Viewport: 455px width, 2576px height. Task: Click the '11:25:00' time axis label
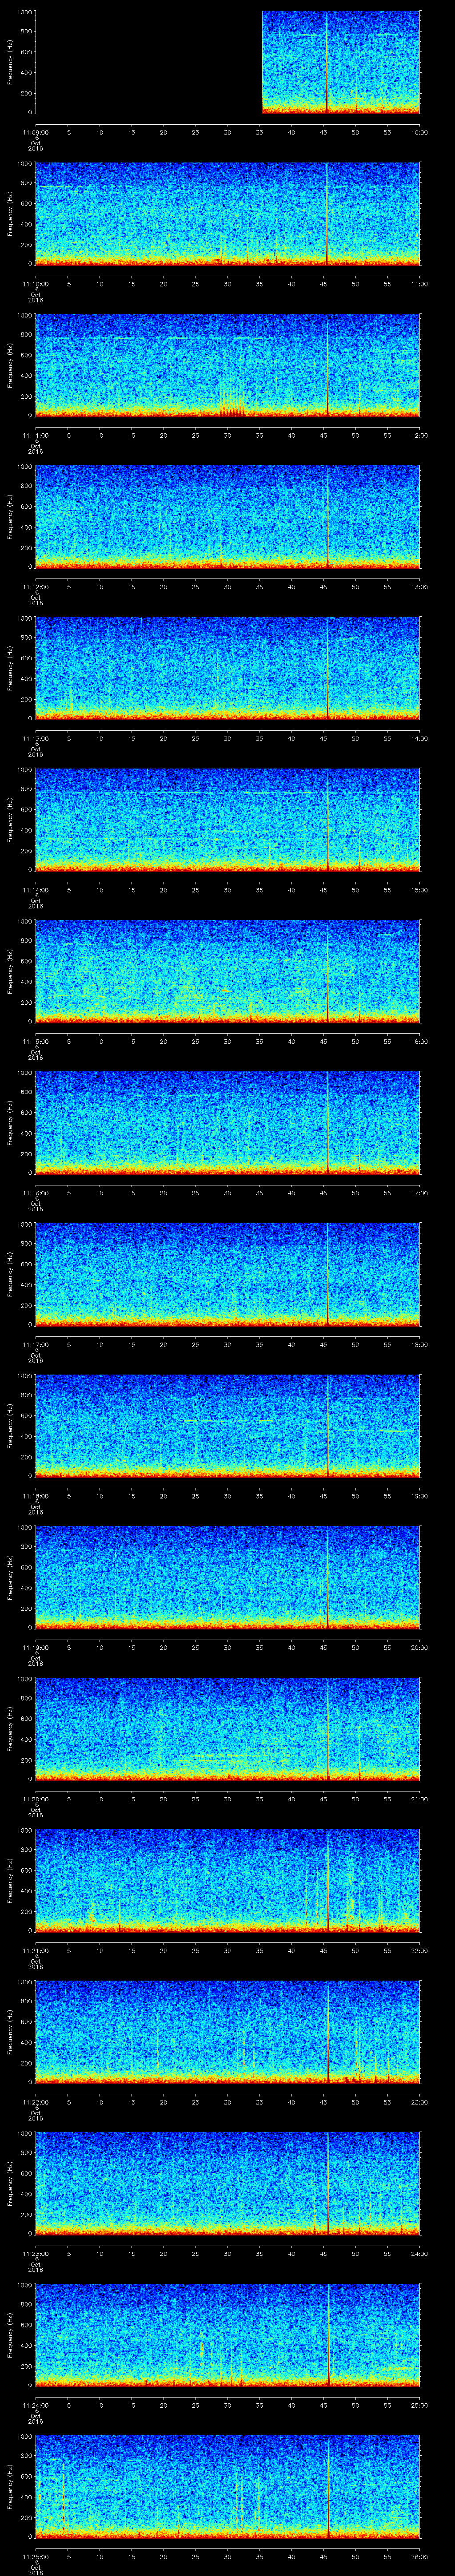(x=36, y=2556)
